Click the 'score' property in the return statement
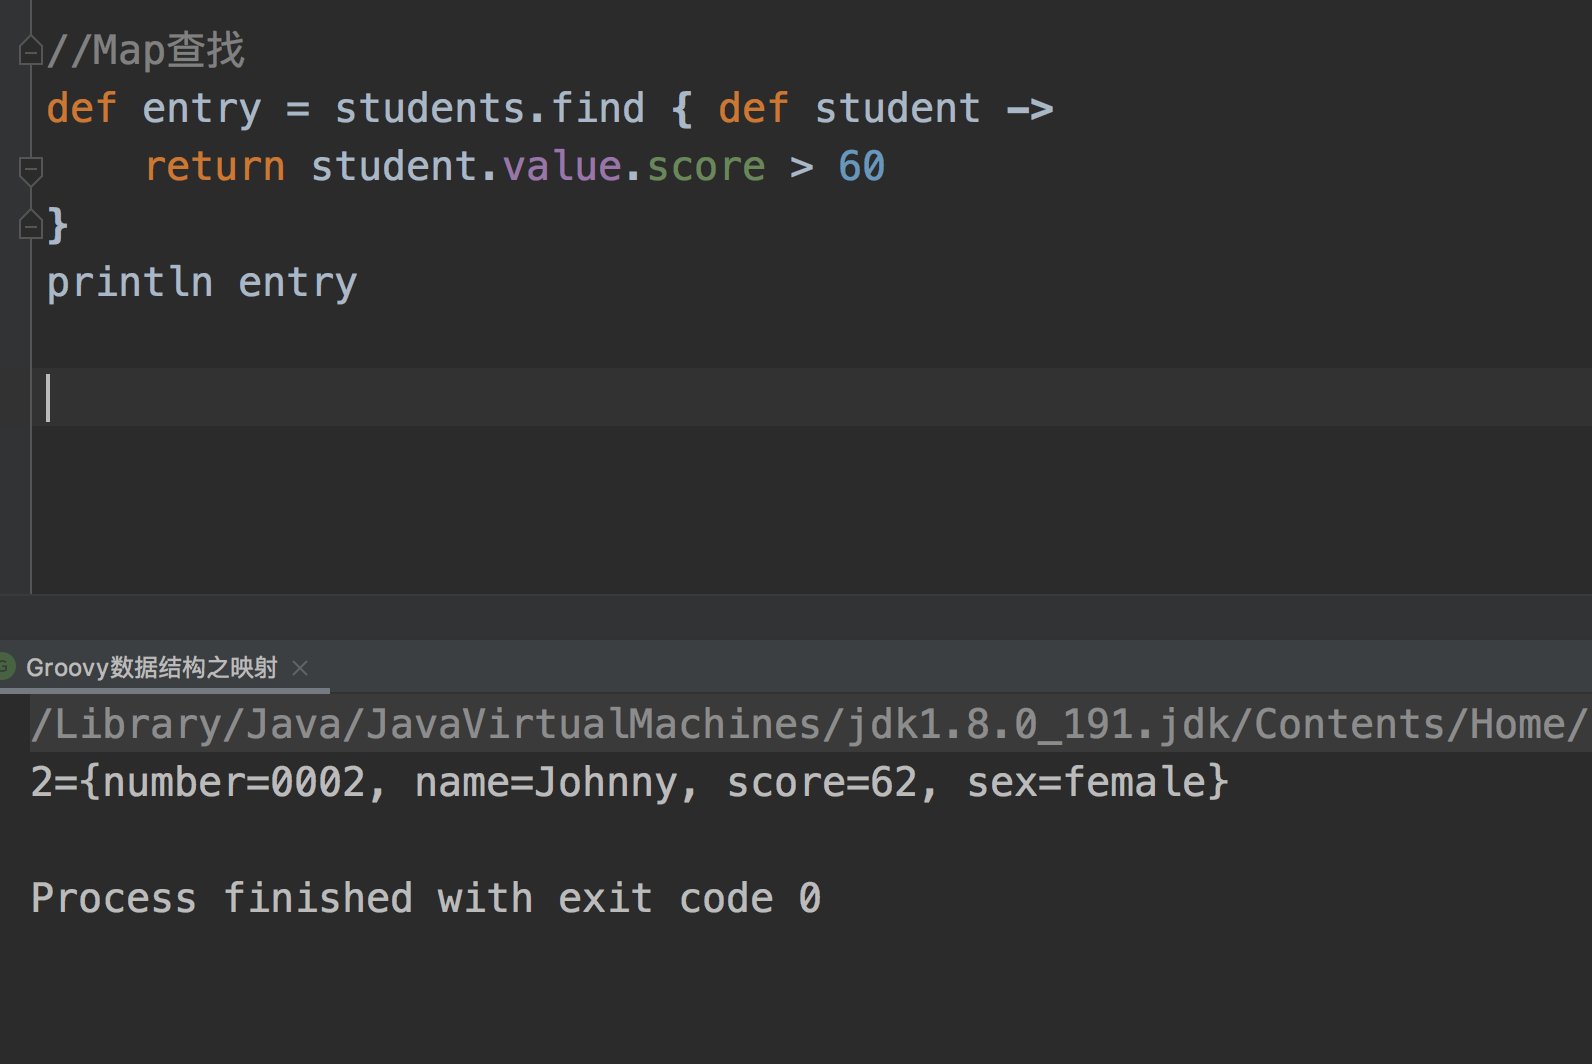 click(x=706, y=167)
